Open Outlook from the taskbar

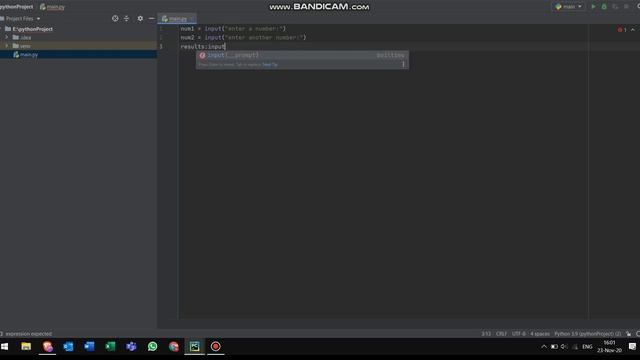(x=68, y=347)
